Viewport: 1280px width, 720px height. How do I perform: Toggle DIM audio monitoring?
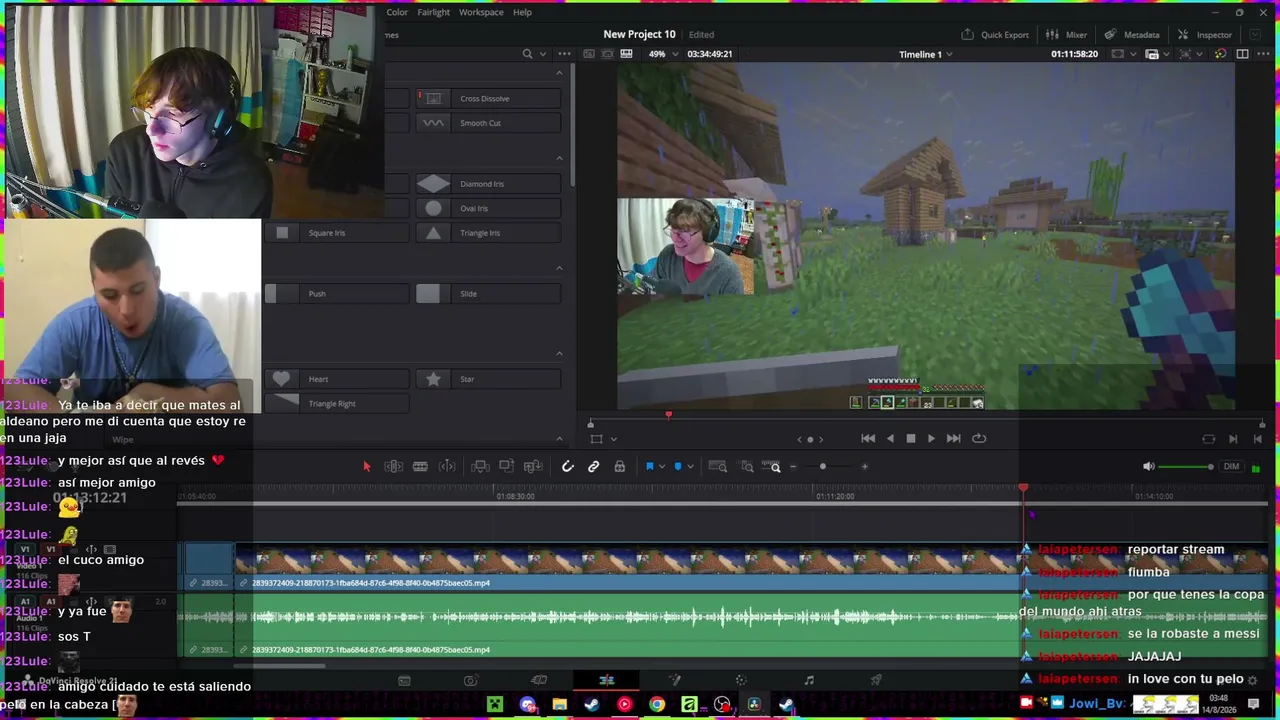tap(1231, 466)
